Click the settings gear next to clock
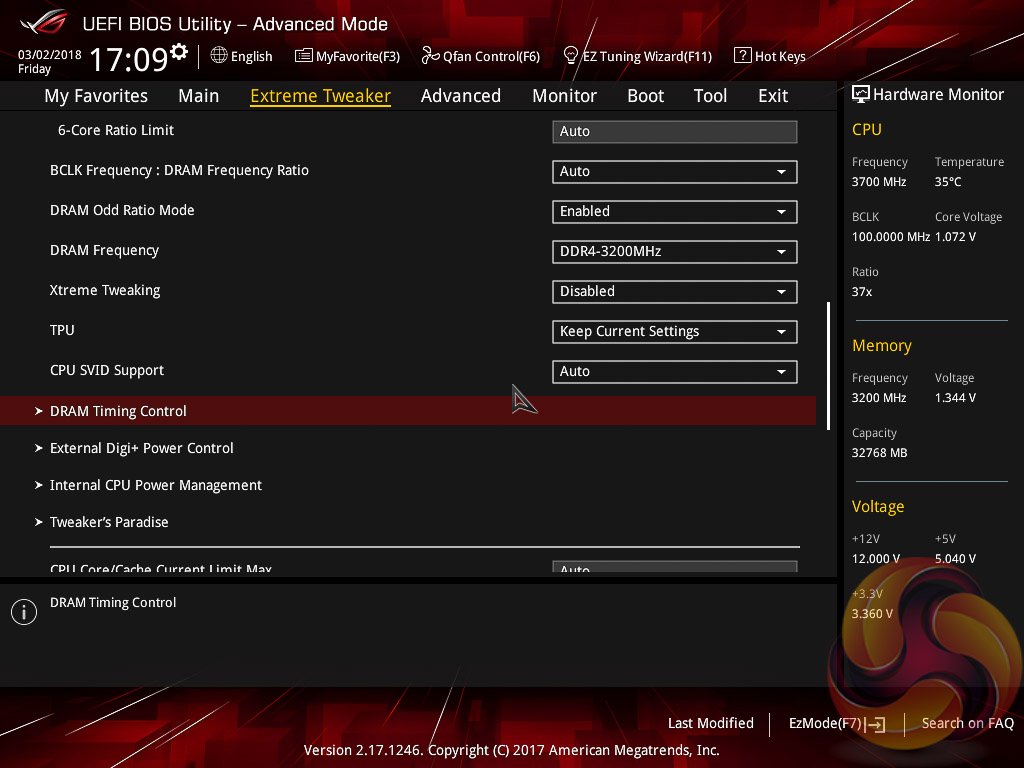 click(179, 51)
